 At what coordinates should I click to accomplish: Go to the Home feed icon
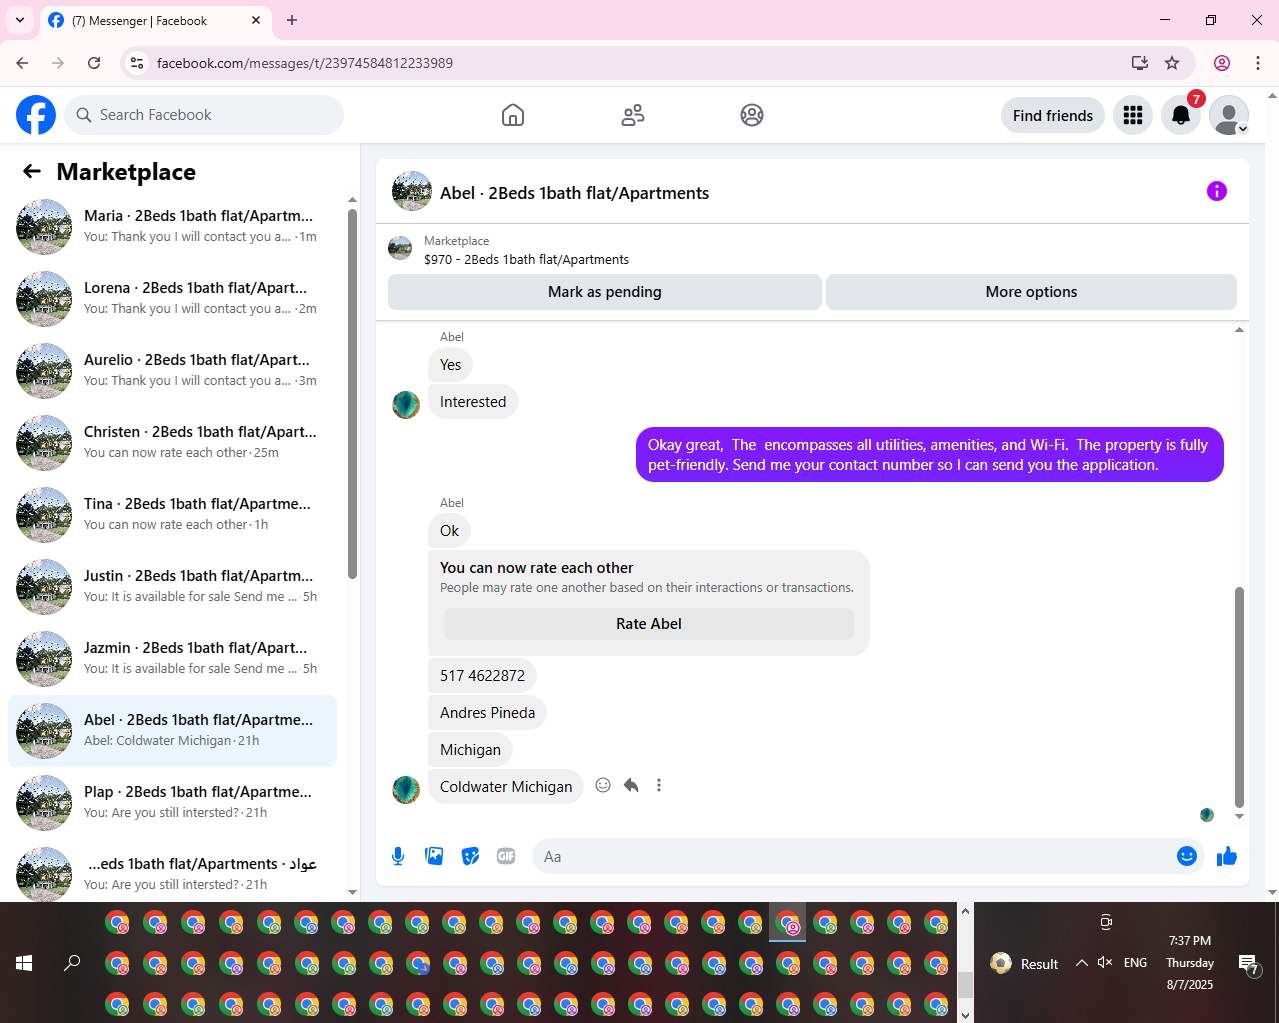(x=513, y=115)
